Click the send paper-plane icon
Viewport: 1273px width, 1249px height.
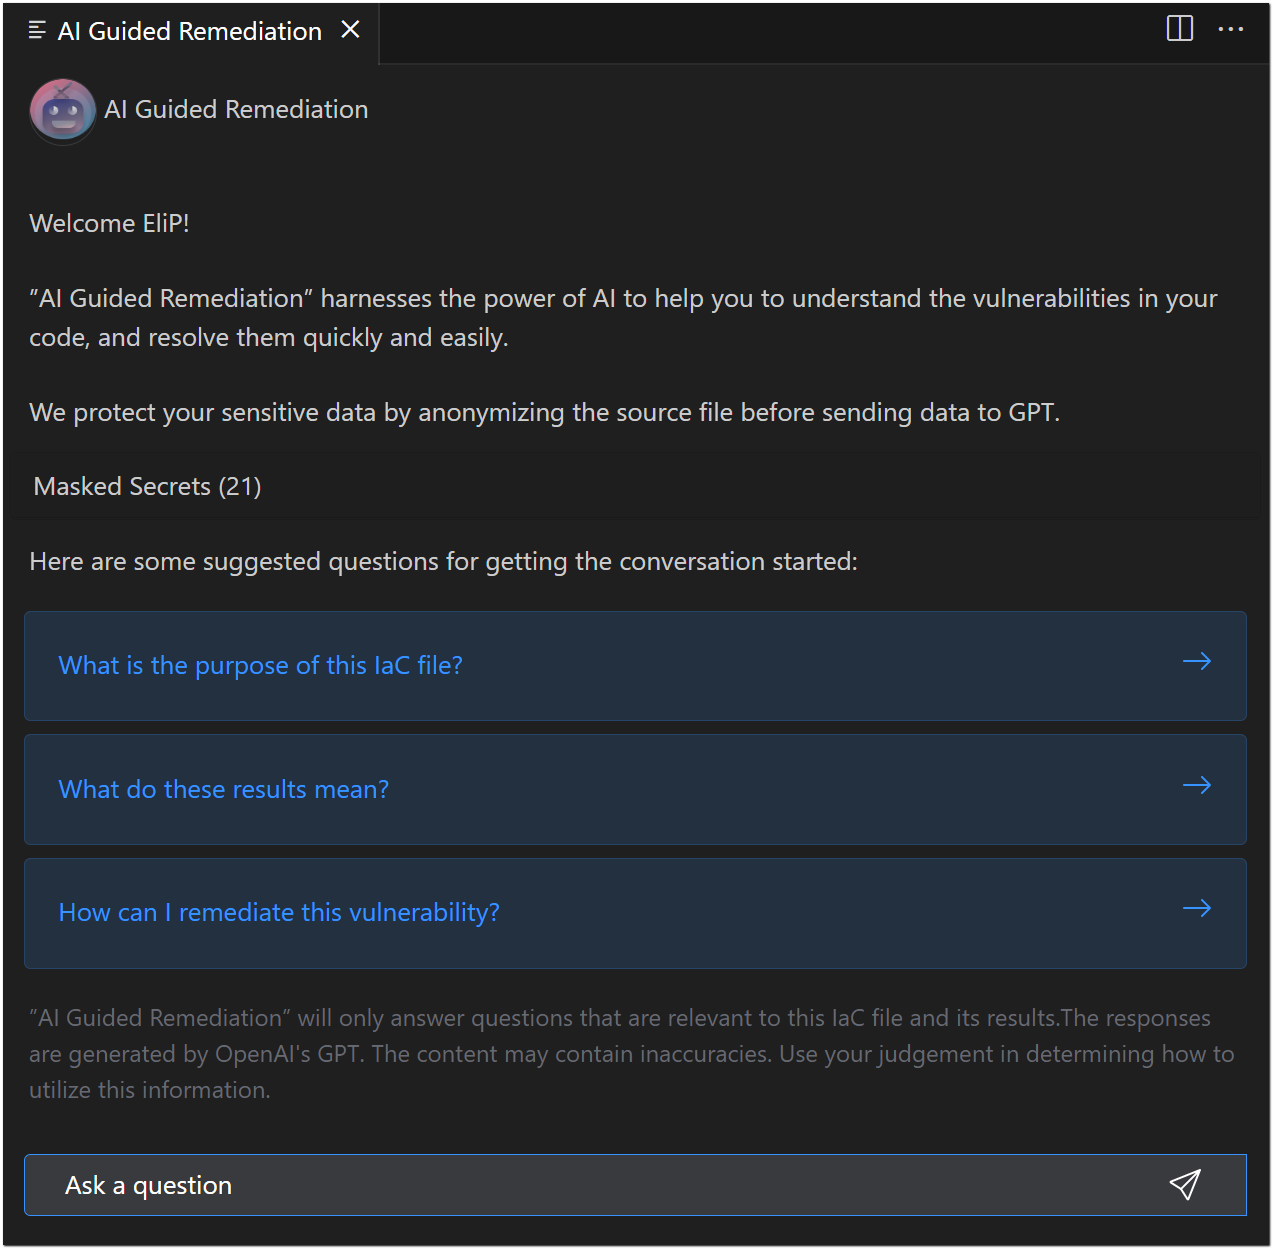[1185, 1185]
